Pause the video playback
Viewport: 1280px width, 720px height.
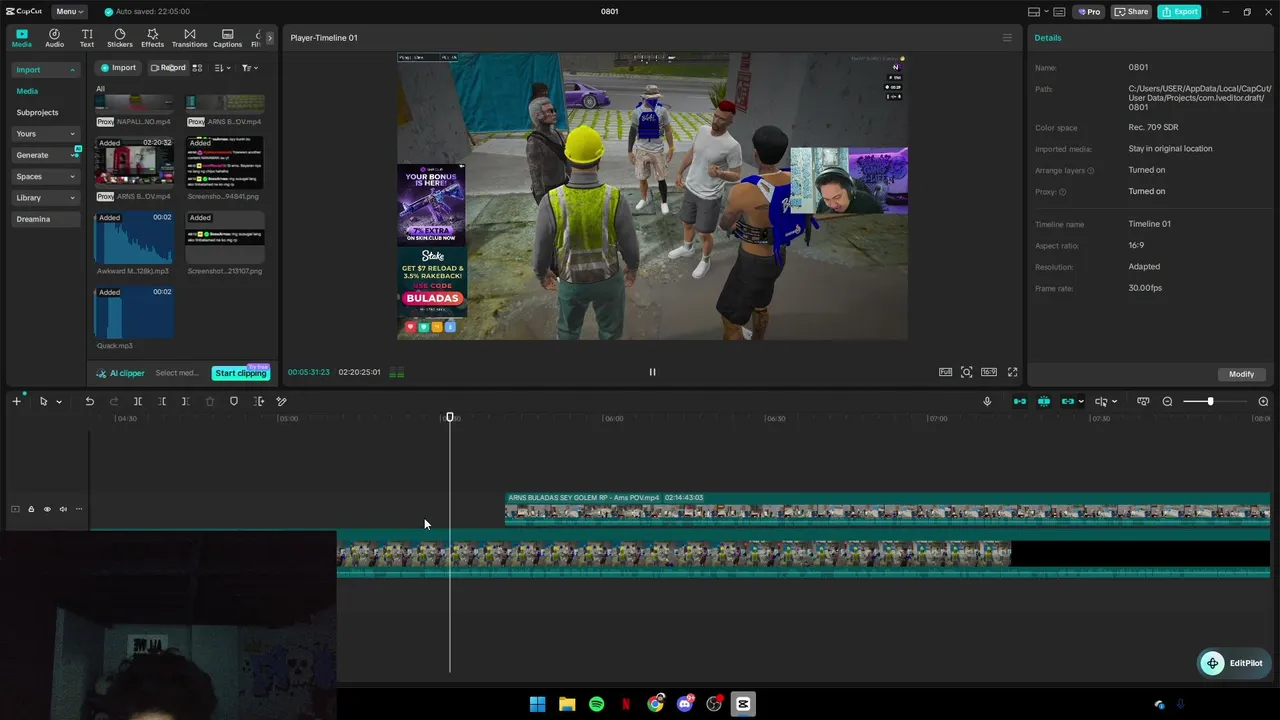652,372
